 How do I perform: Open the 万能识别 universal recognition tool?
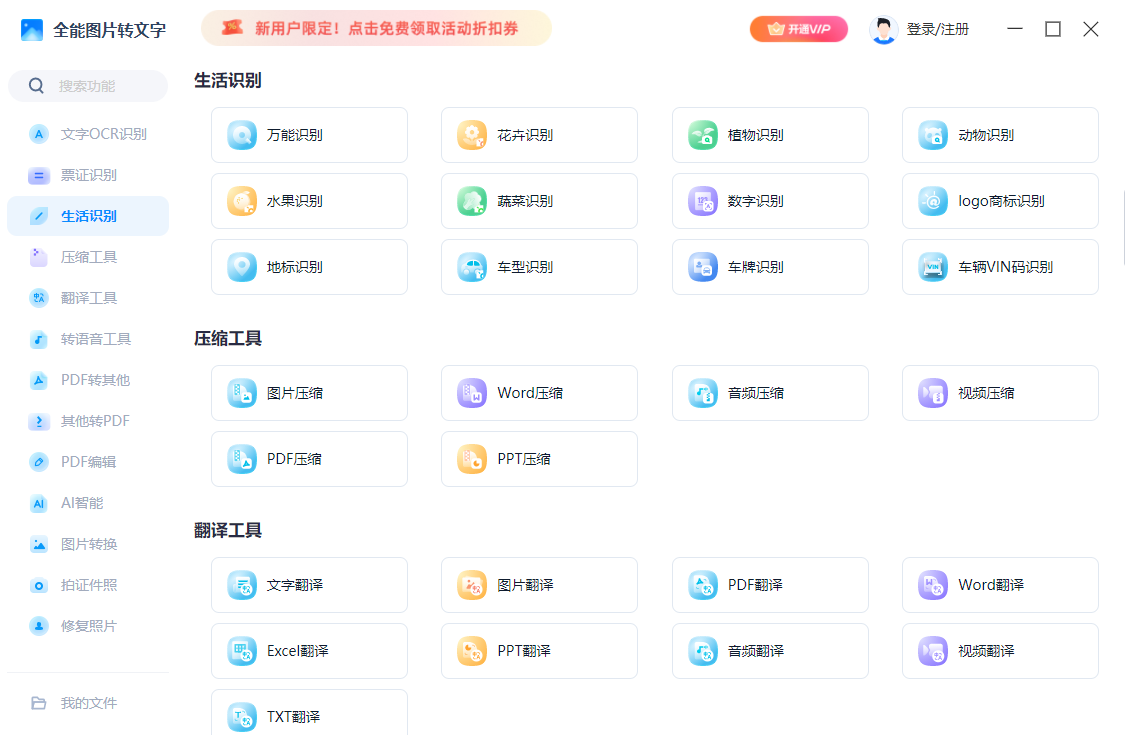[308, 135]
